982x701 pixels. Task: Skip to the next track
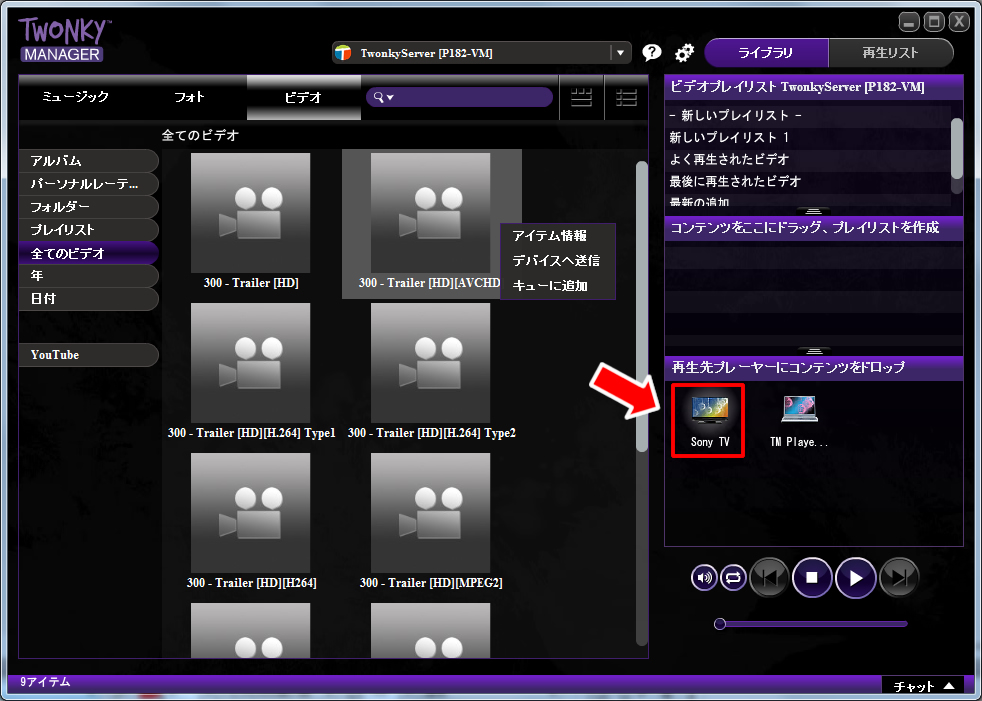(x=899, y=577)
